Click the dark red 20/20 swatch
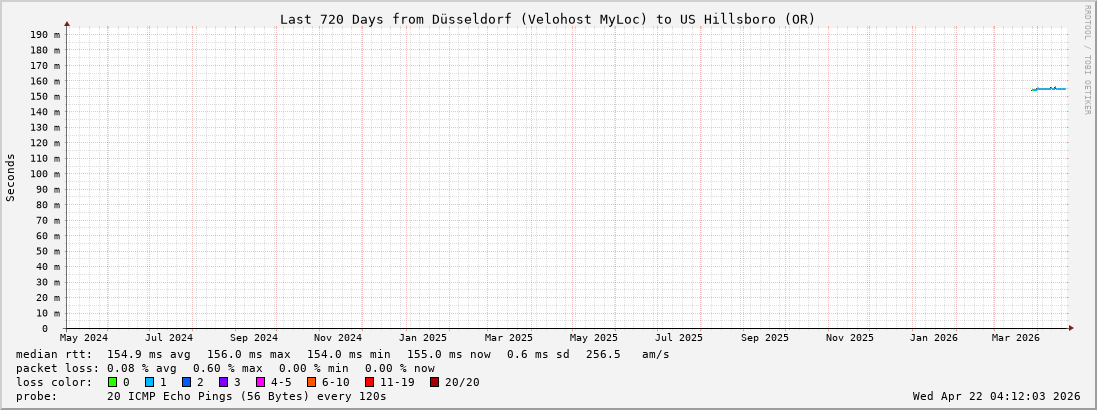This screenshot has height=410, width=1097. 434,382
